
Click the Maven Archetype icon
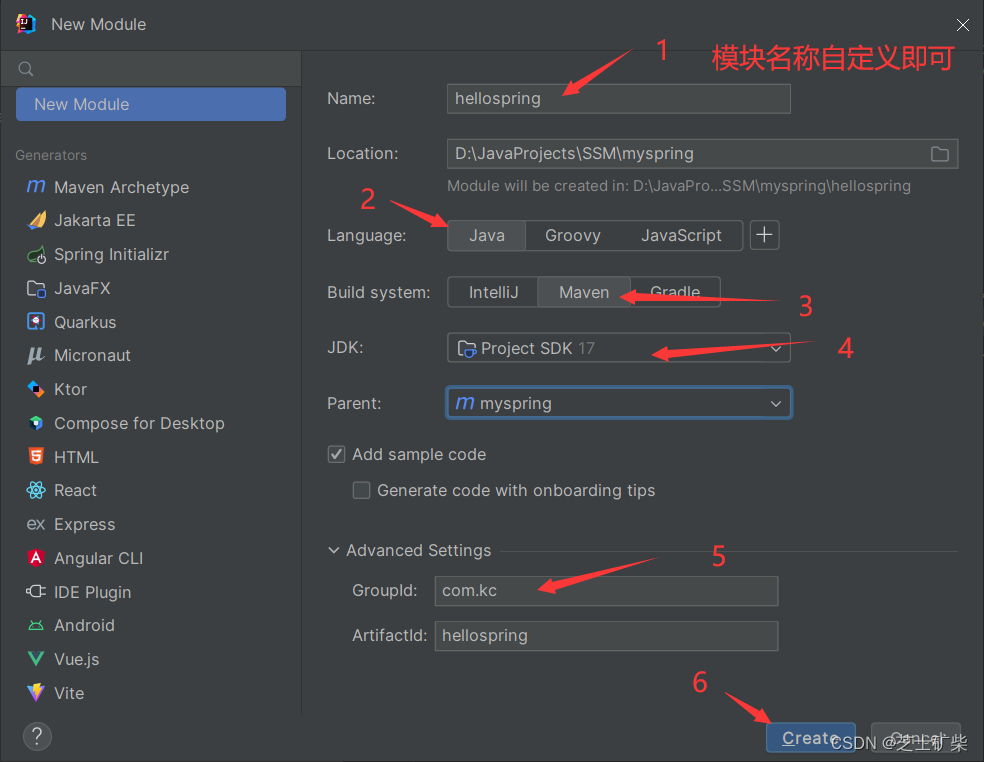point(36,186)
